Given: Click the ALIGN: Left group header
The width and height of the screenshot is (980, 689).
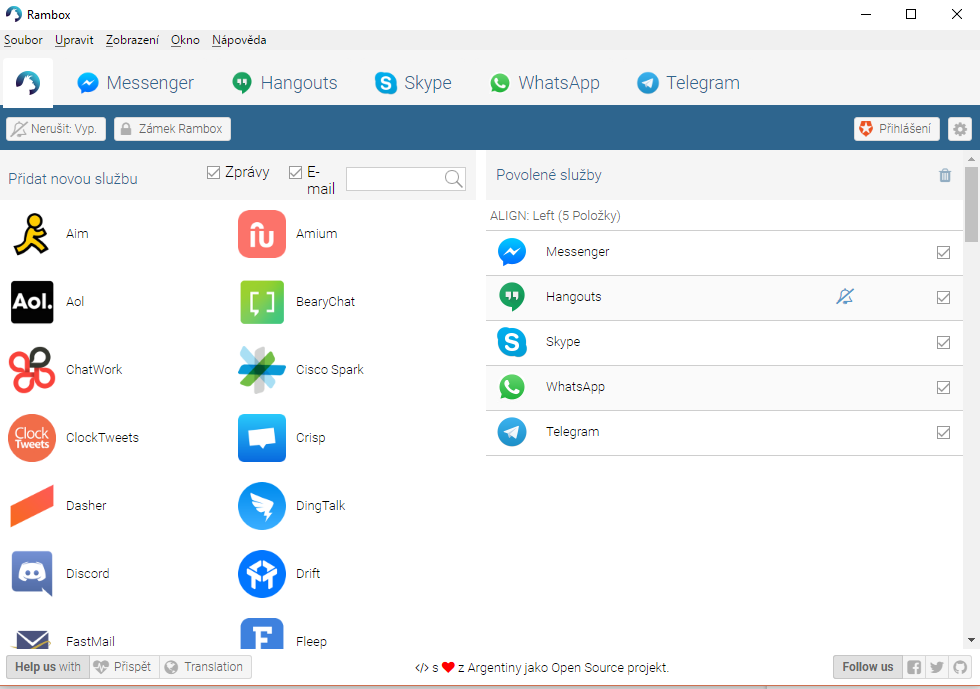Looking at the screenshot, I should pyautogui.click(x=724, y=216).
